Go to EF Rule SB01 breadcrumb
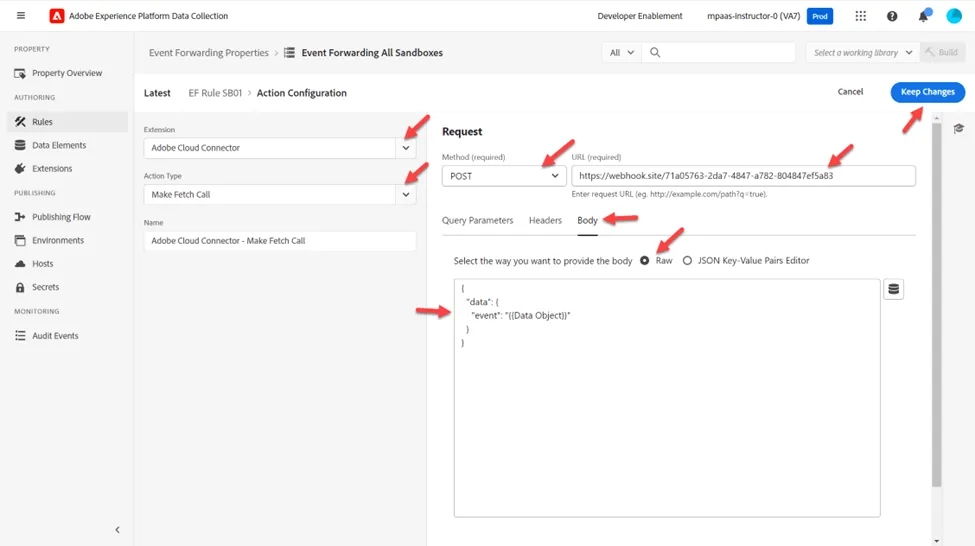The height and width of the screenshot is (546, 975). point(215,93)
